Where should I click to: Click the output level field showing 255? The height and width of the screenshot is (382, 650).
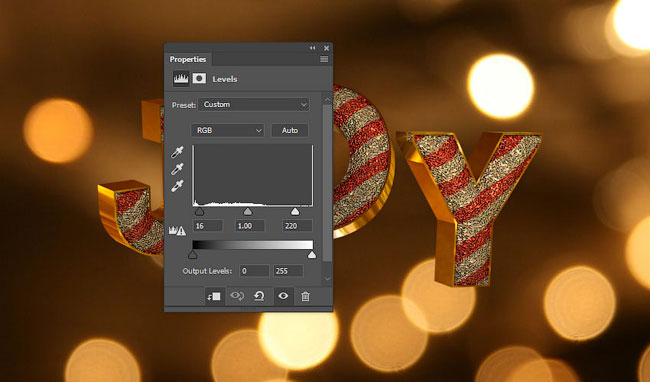(x=288, y=271)
